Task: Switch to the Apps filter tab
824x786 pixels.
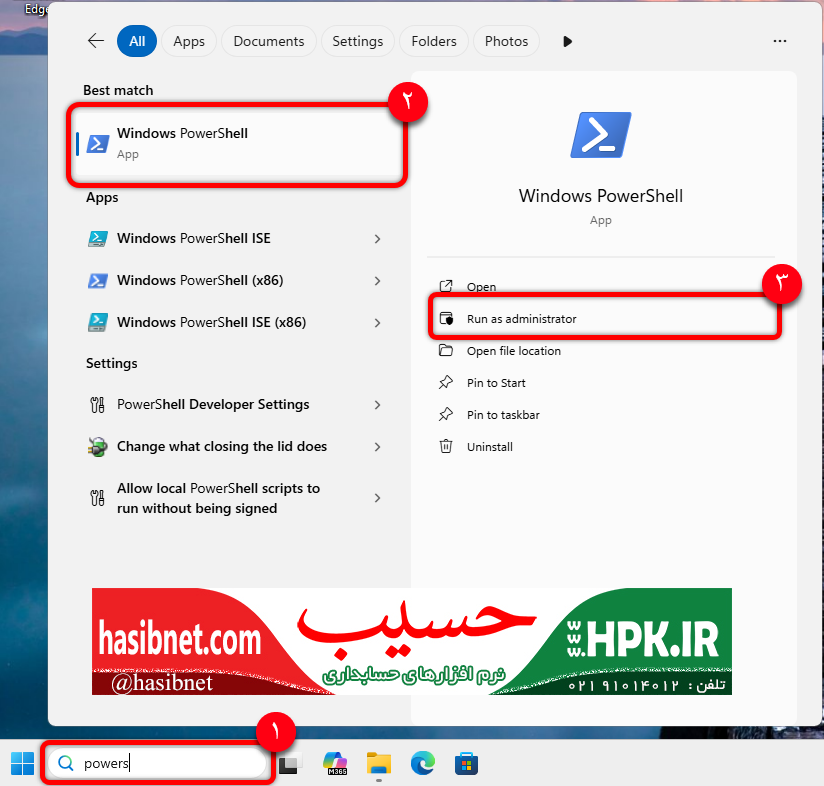Action: [189, 41]
